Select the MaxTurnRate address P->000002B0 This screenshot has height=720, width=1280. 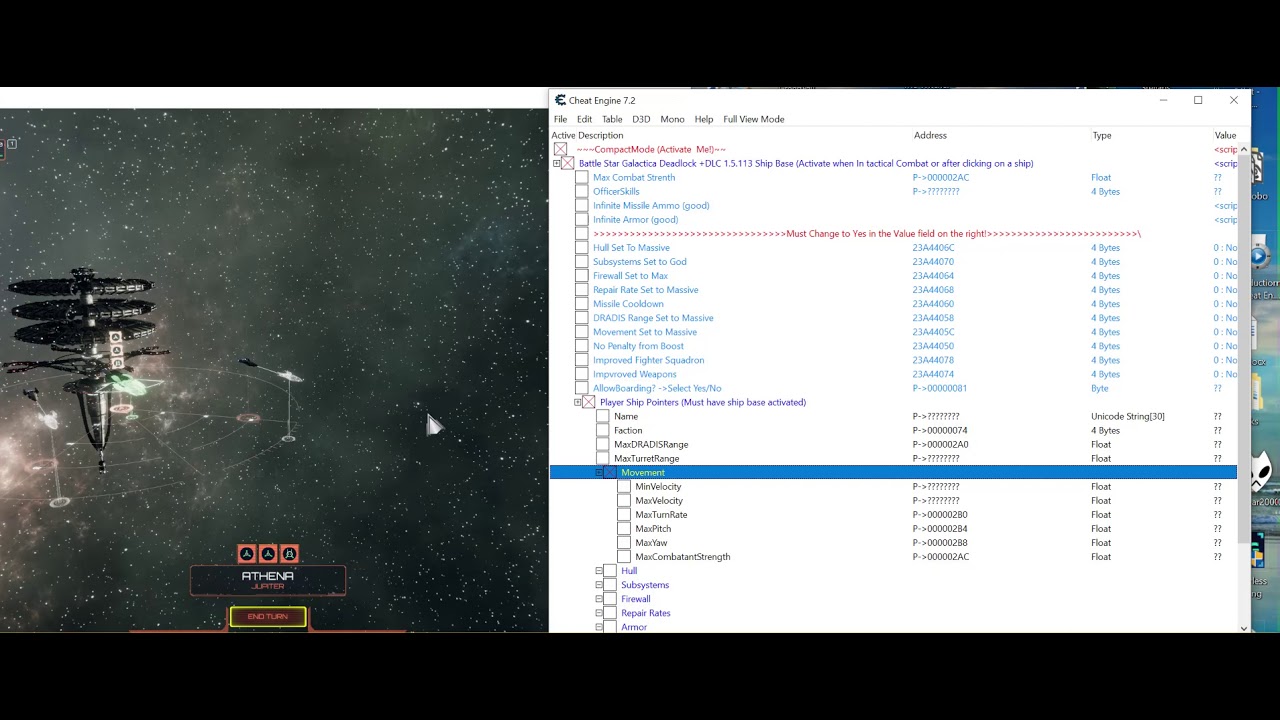(x=940, y=514)
